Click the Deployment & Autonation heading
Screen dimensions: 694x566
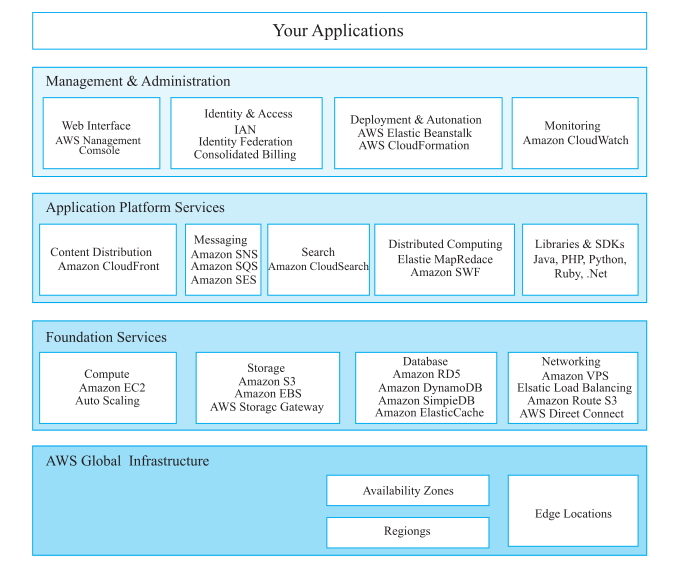pyautogui.click(x=416, y=120)
